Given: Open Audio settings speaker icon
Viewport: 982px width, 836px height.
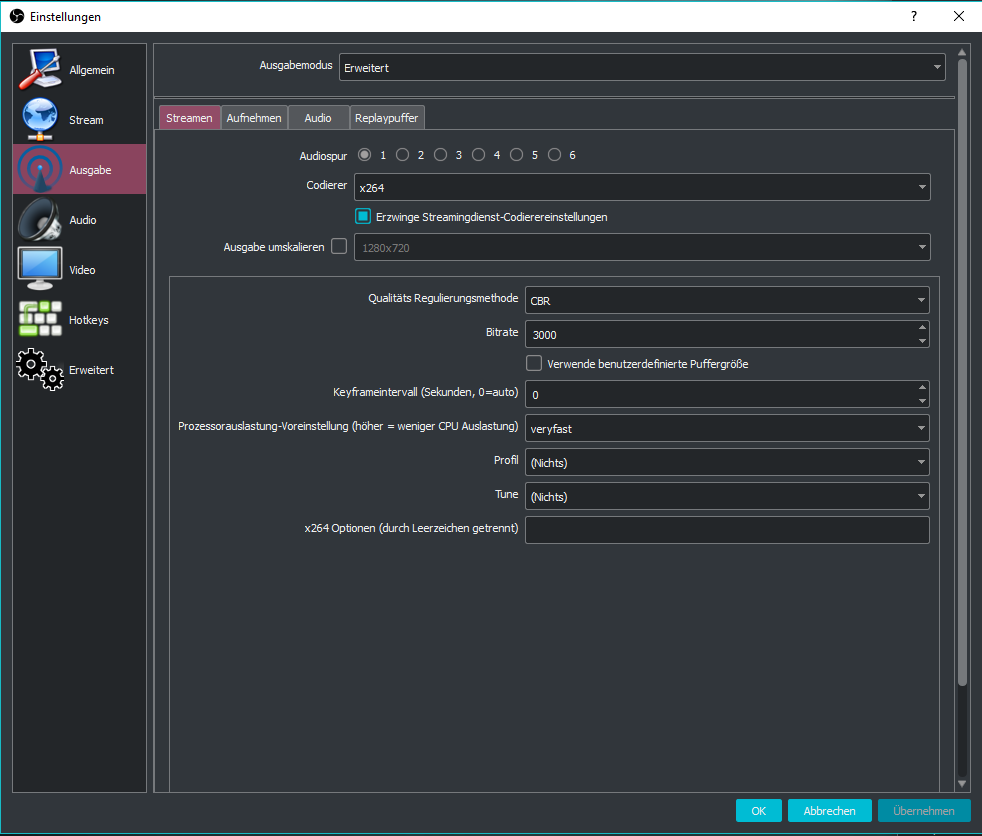Looking at the screenshot, I should point(40,219).
